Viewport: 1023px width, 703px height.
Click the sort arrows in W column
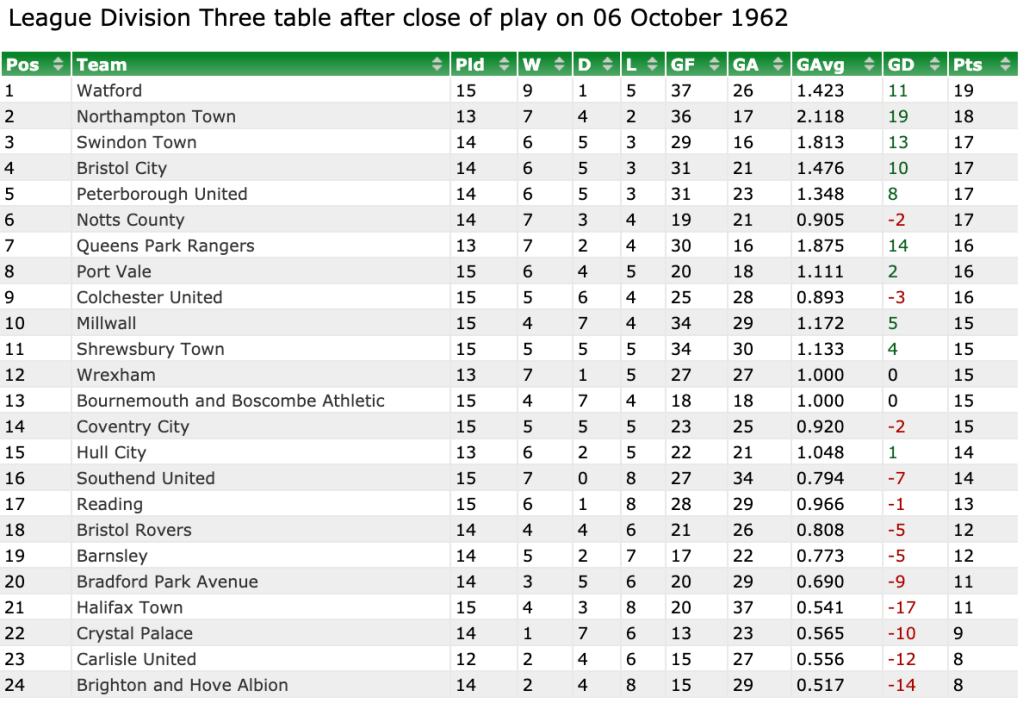559,65
